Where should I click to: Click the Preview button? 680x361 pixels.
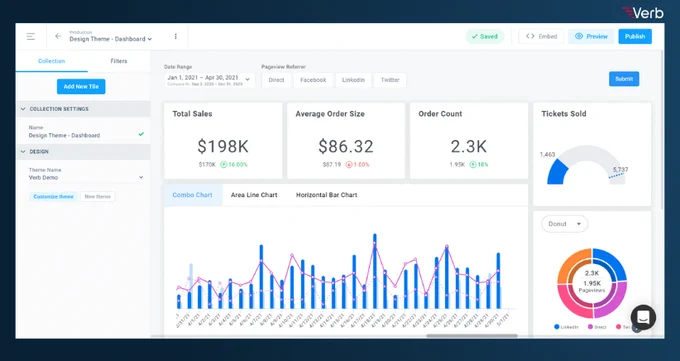pyautogui.click(x=592, y=36)
